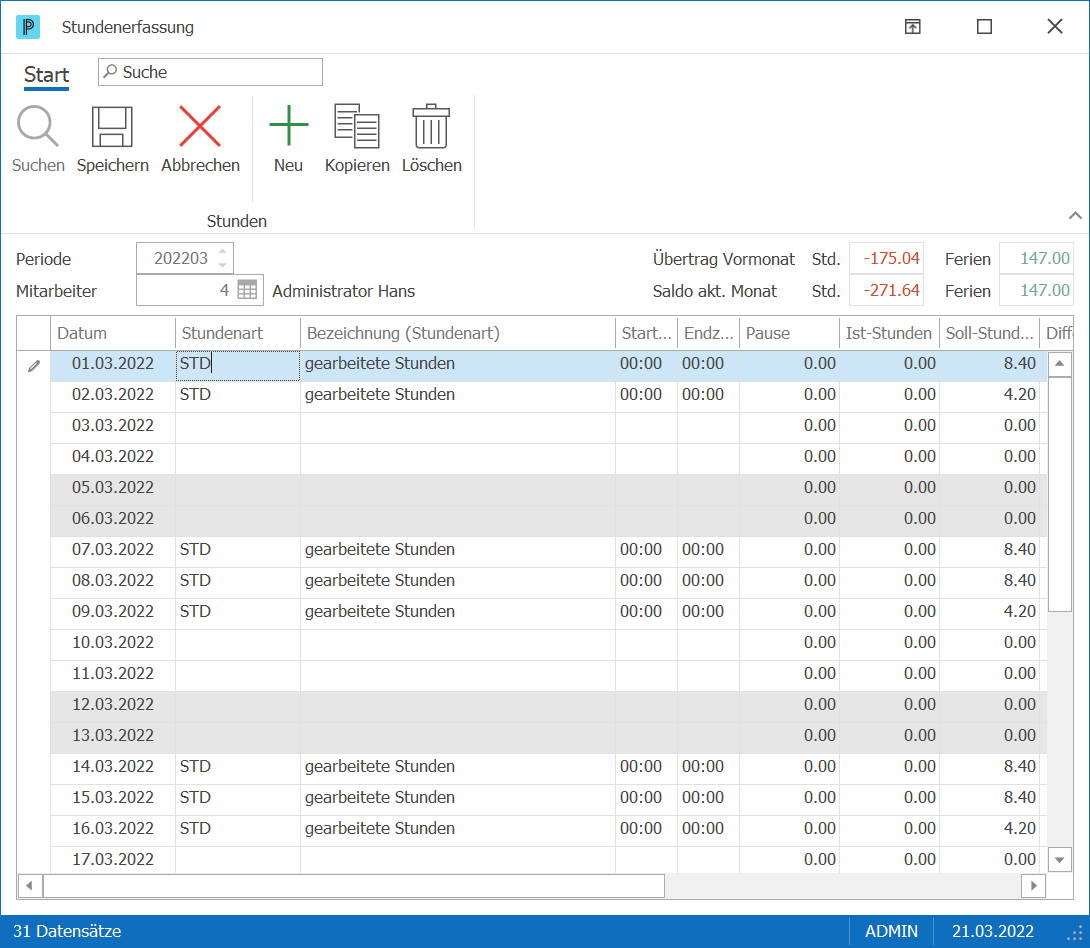Click the pencil edit indicator on row 01.03.2022
Viewport: 1090px width, 948px height.
[x=33, y=366]
